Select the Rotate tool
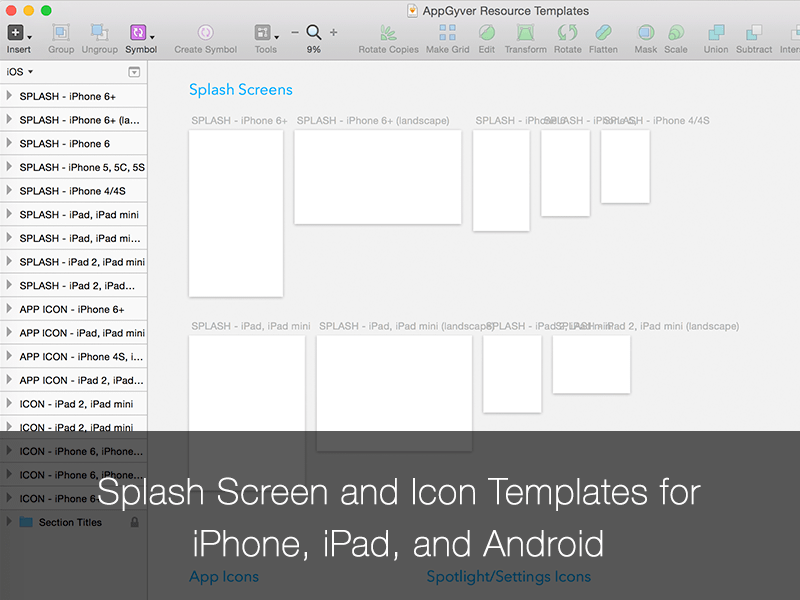 pos(567,33)
